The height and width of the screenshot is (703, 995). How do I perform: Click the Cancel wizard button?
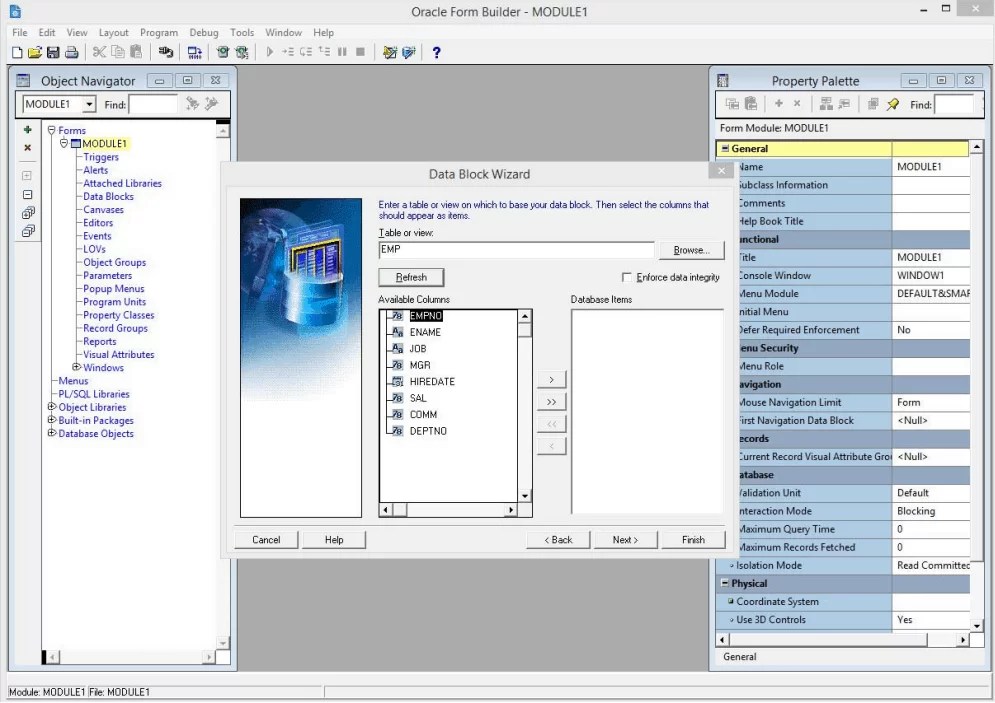(x=266, y=540)
